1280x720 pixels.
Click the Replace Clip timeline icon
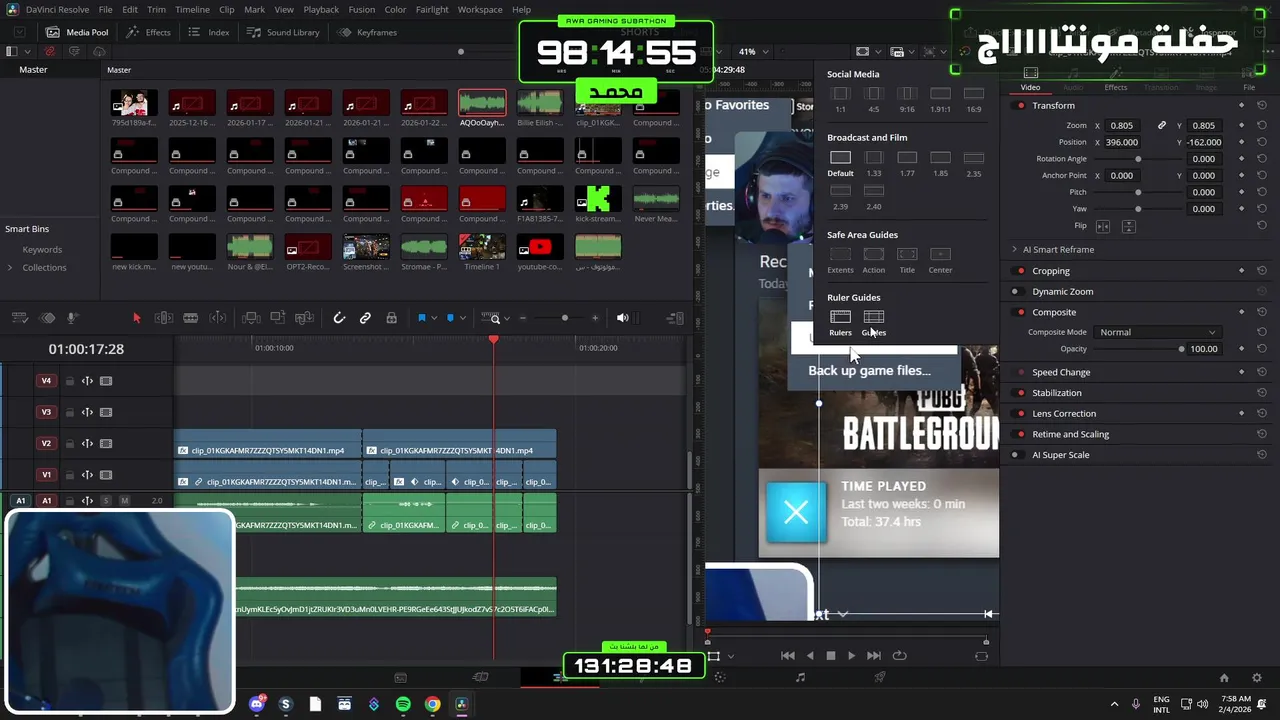pos(305,318)
